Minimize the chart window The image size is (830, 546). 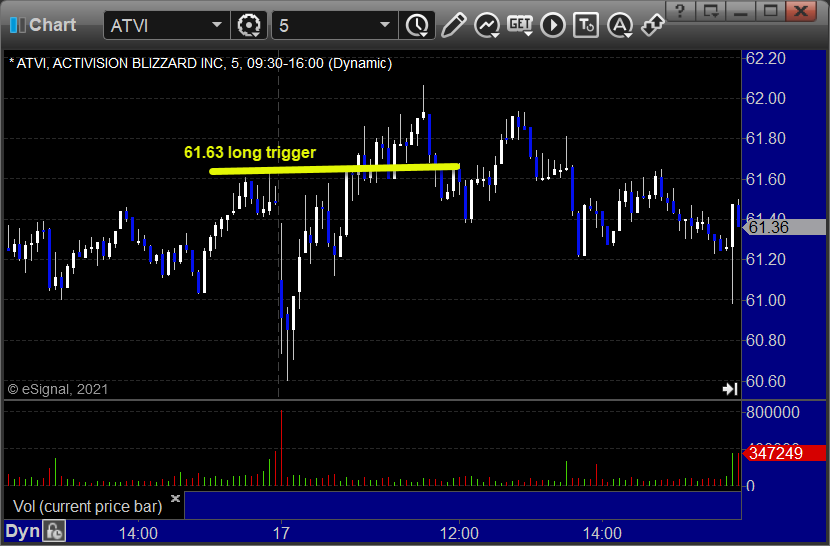point(741,11)
